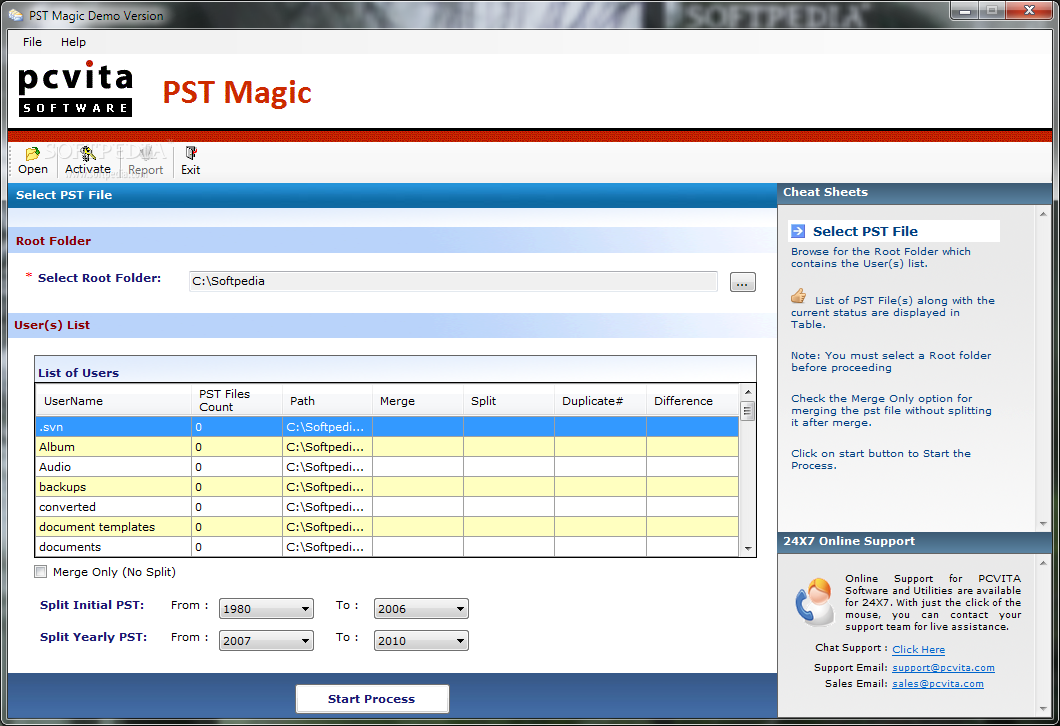Click the Select Root Folder path field
The height and width of the screenshot is (726, 1060).
[x=453, y=281]
